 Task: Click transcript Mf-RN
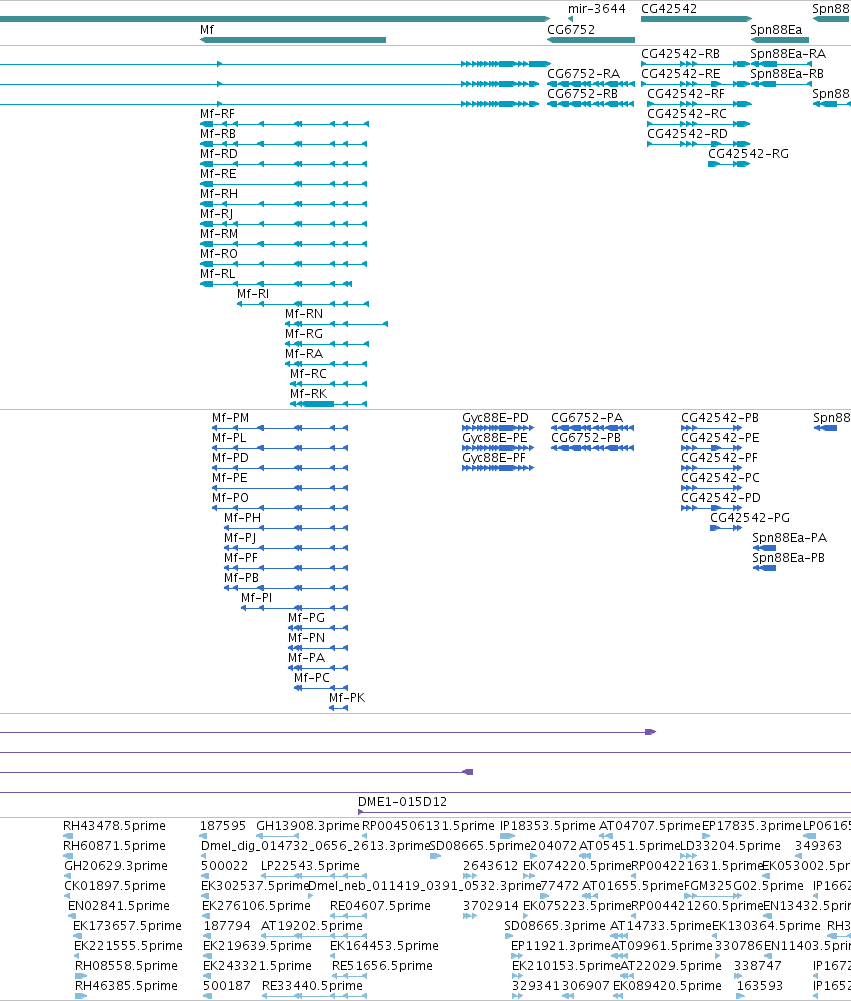(x=336, y=324)
